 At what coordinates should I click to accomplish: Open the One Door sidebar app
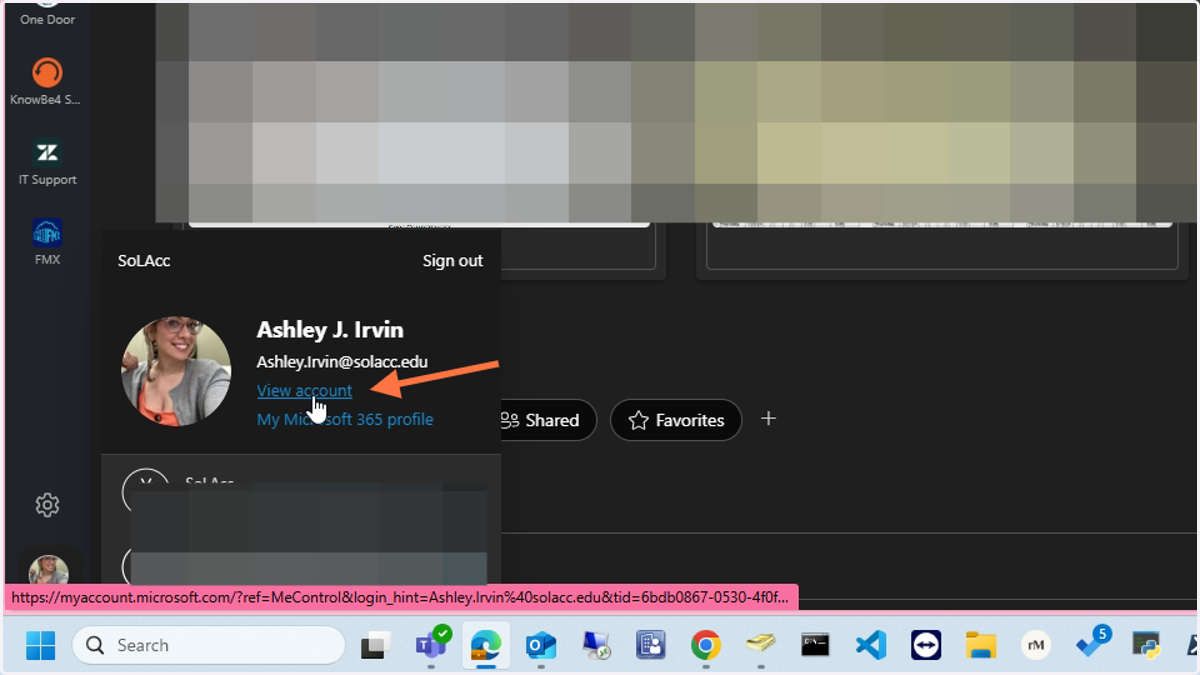[x=47, y=14]
